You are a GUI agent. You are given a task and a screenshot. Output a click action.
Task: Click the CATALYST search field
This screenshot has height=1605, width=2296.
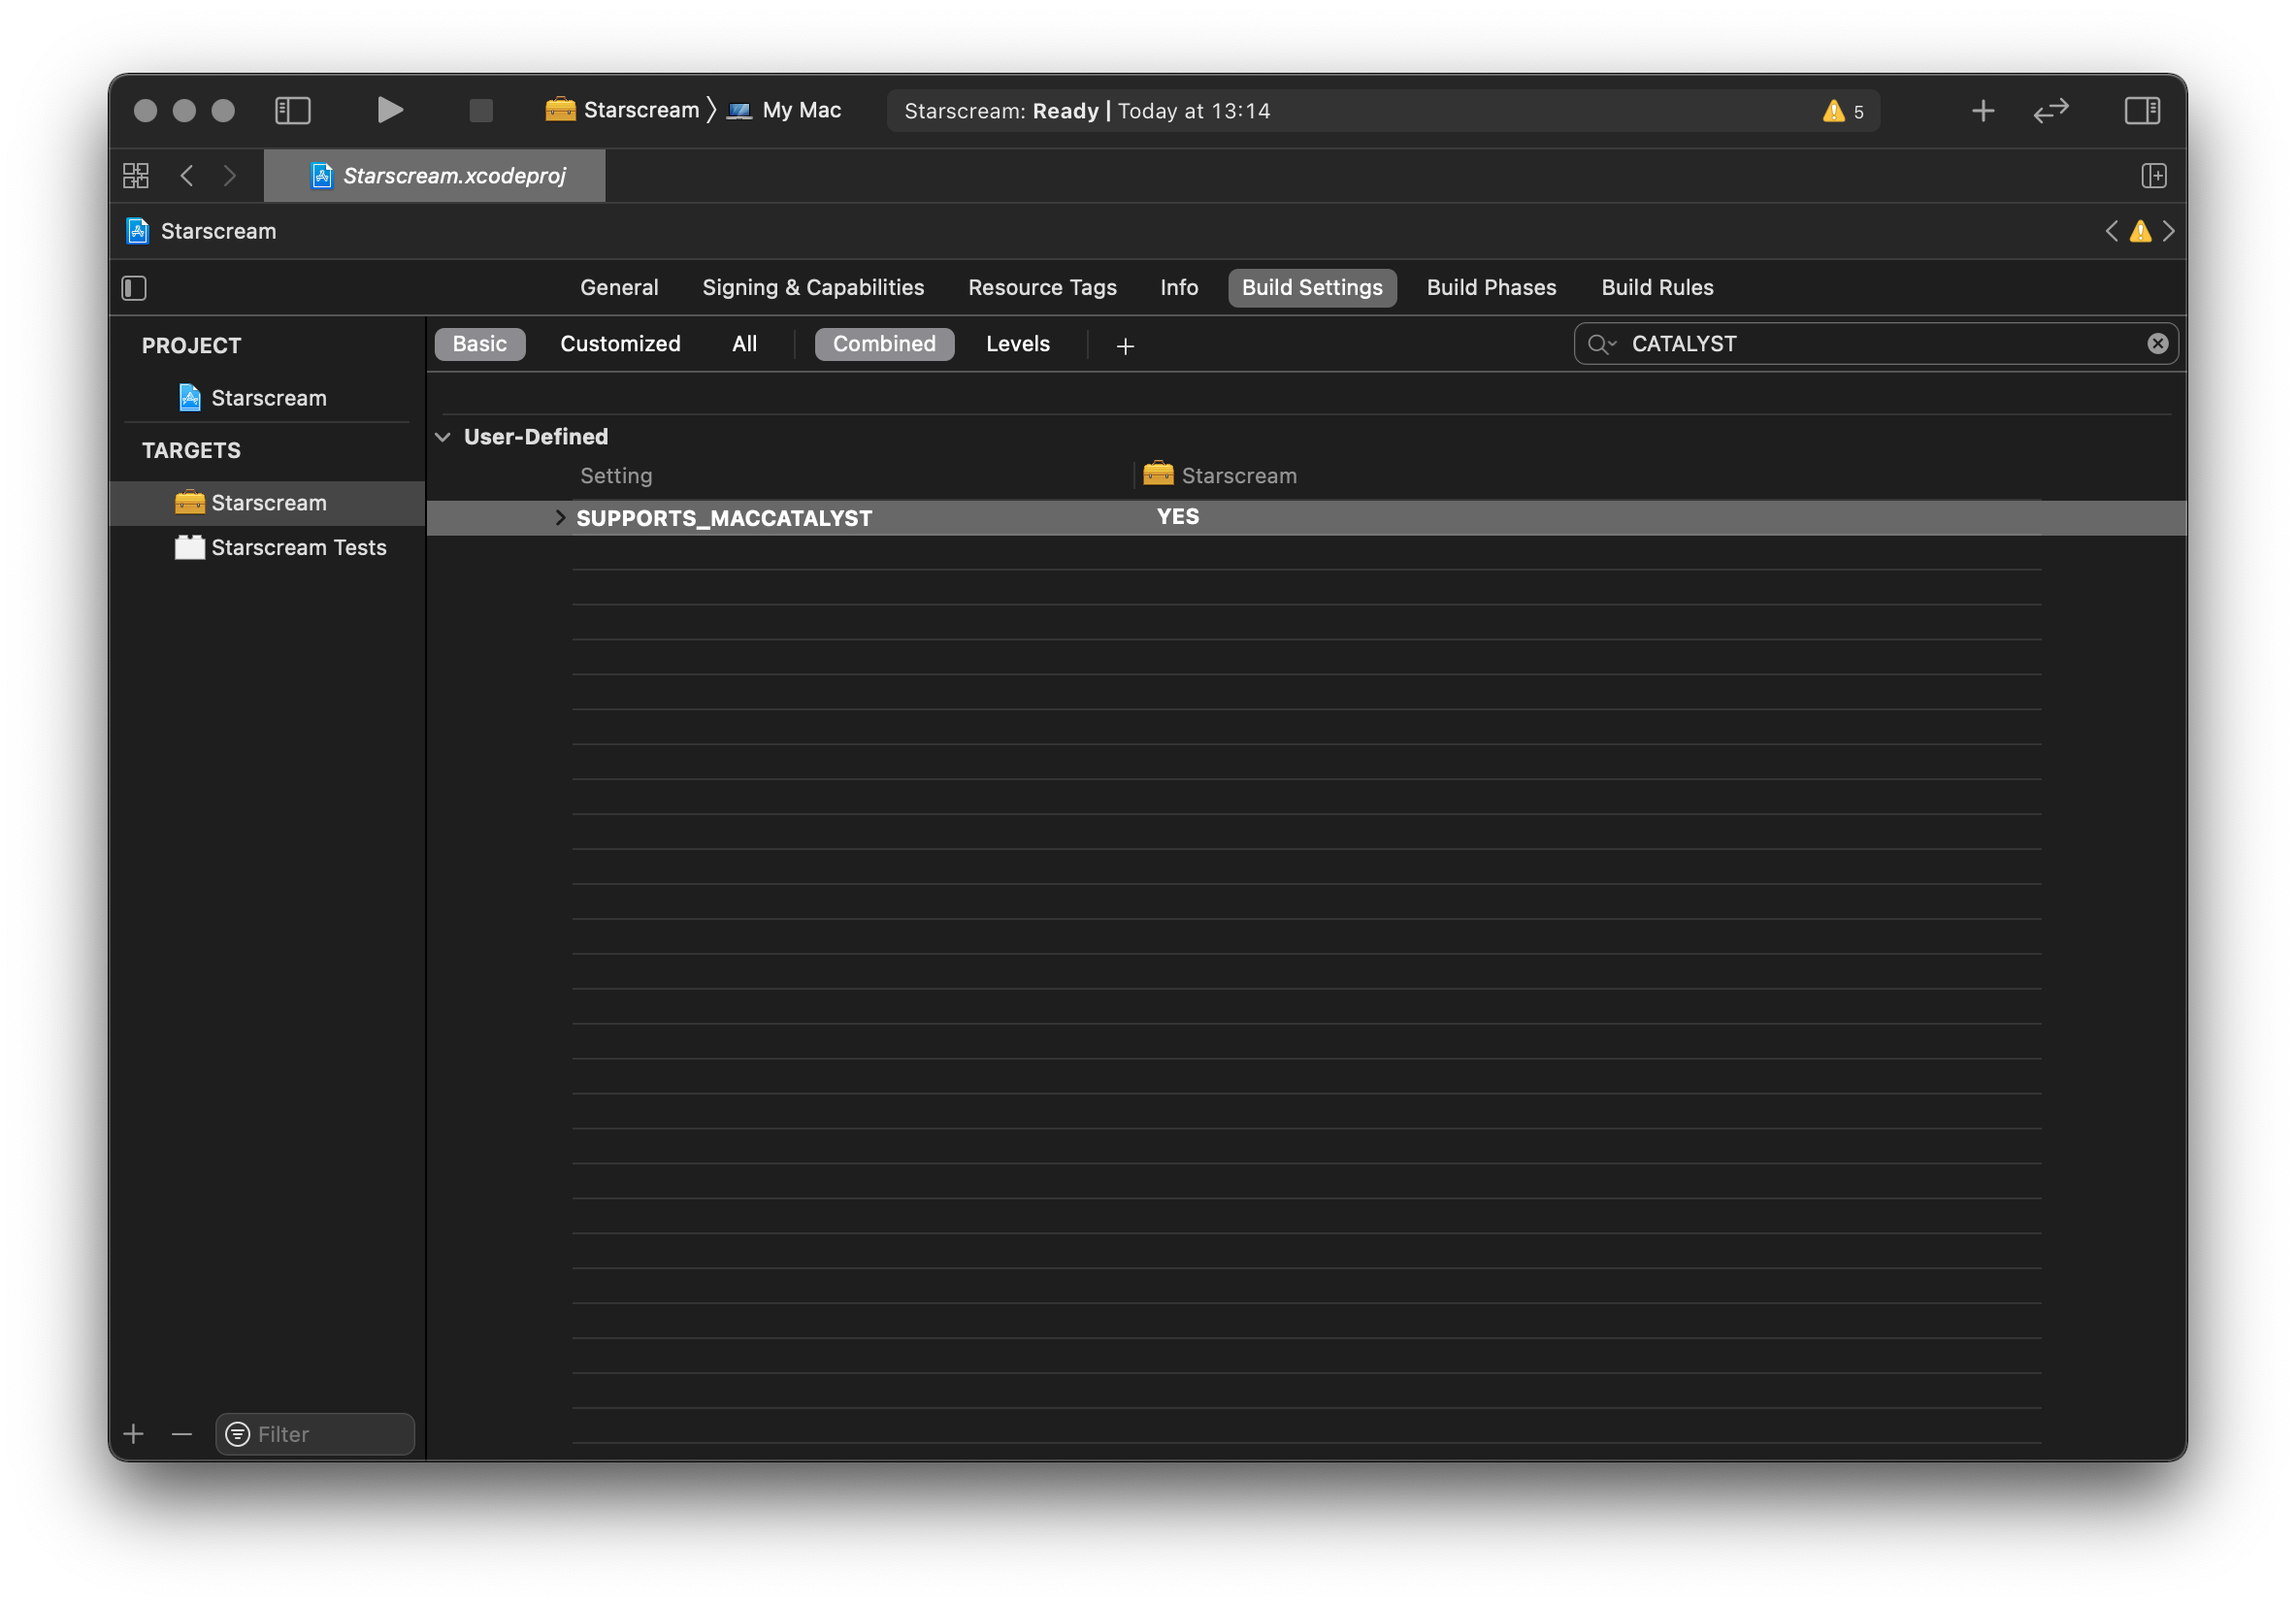pyautogui.click(x=1876, y=344)
